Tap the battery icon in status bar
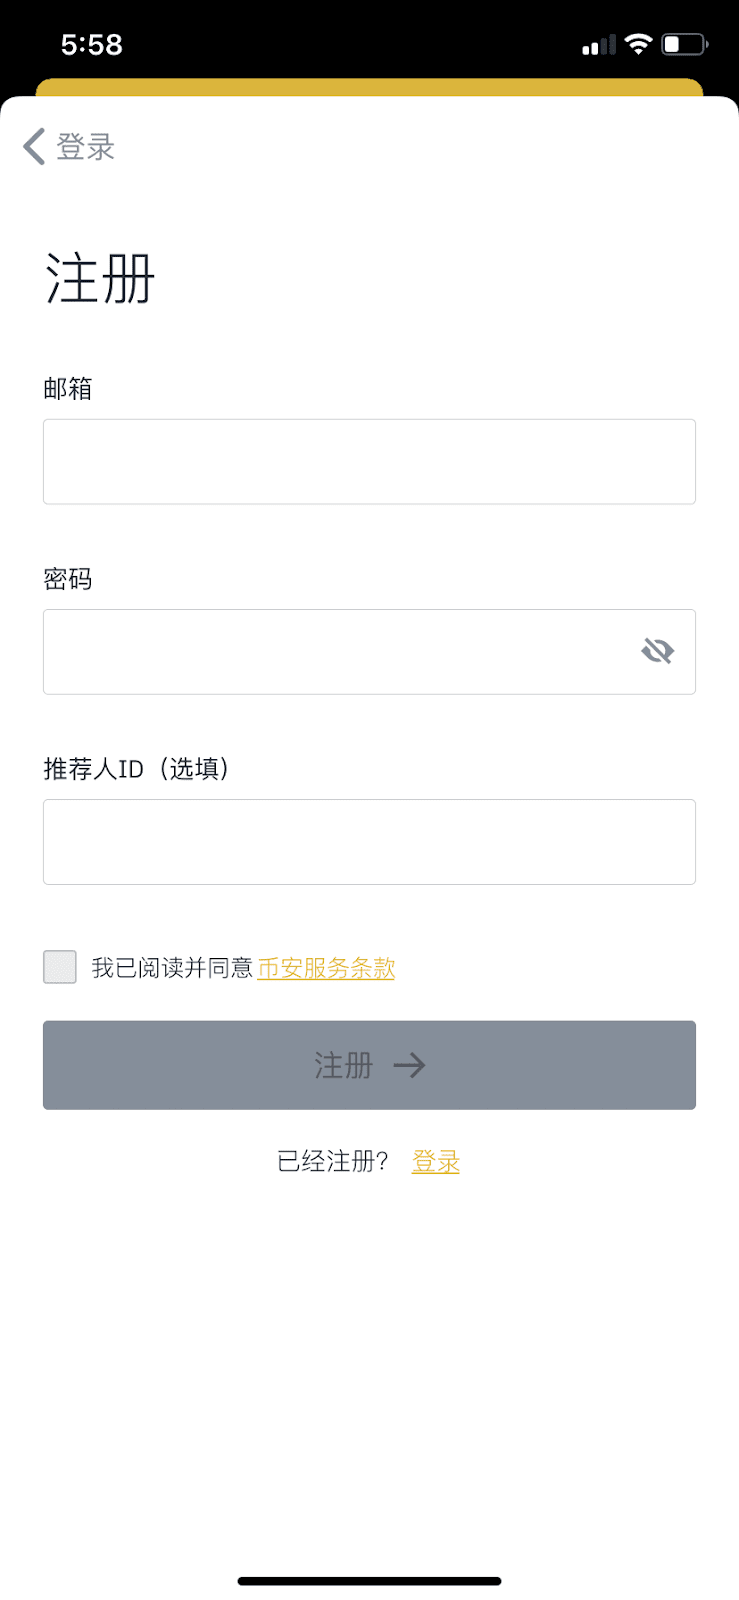Viewport: 739px width, 1600px height. point(685,44)
